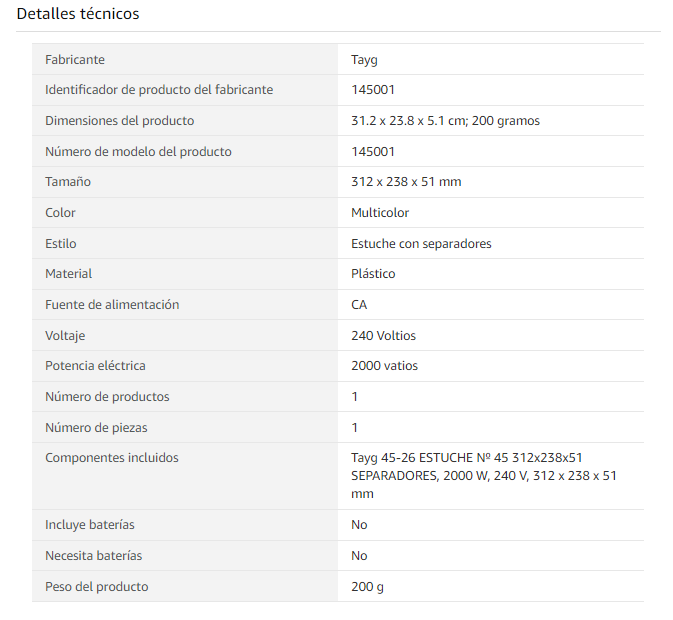This screenshot has width=673, height=620.
Task: Select the Fabricante label cell
Action: (x=185, y=59)
